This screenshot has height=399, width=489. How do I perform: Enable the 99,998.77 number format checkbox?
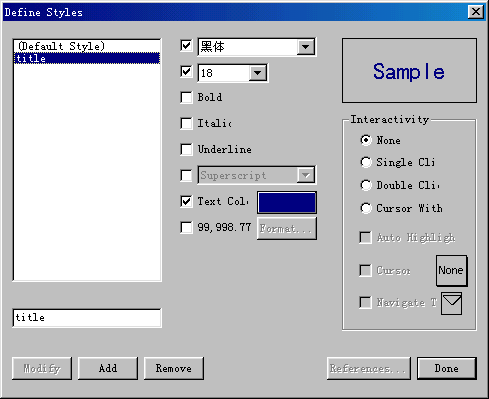pyautogui.click(x=186, y=228)
